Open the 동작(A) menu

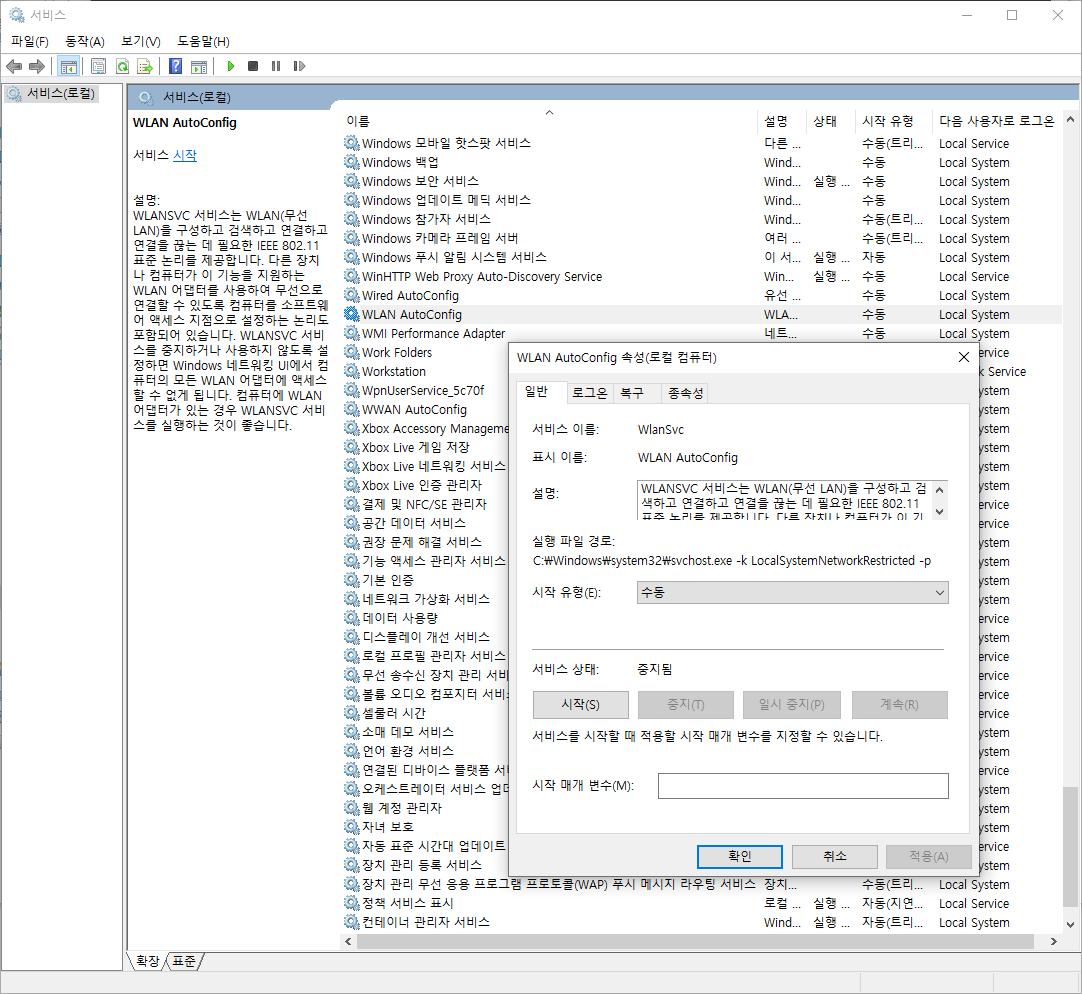point(85,41)
